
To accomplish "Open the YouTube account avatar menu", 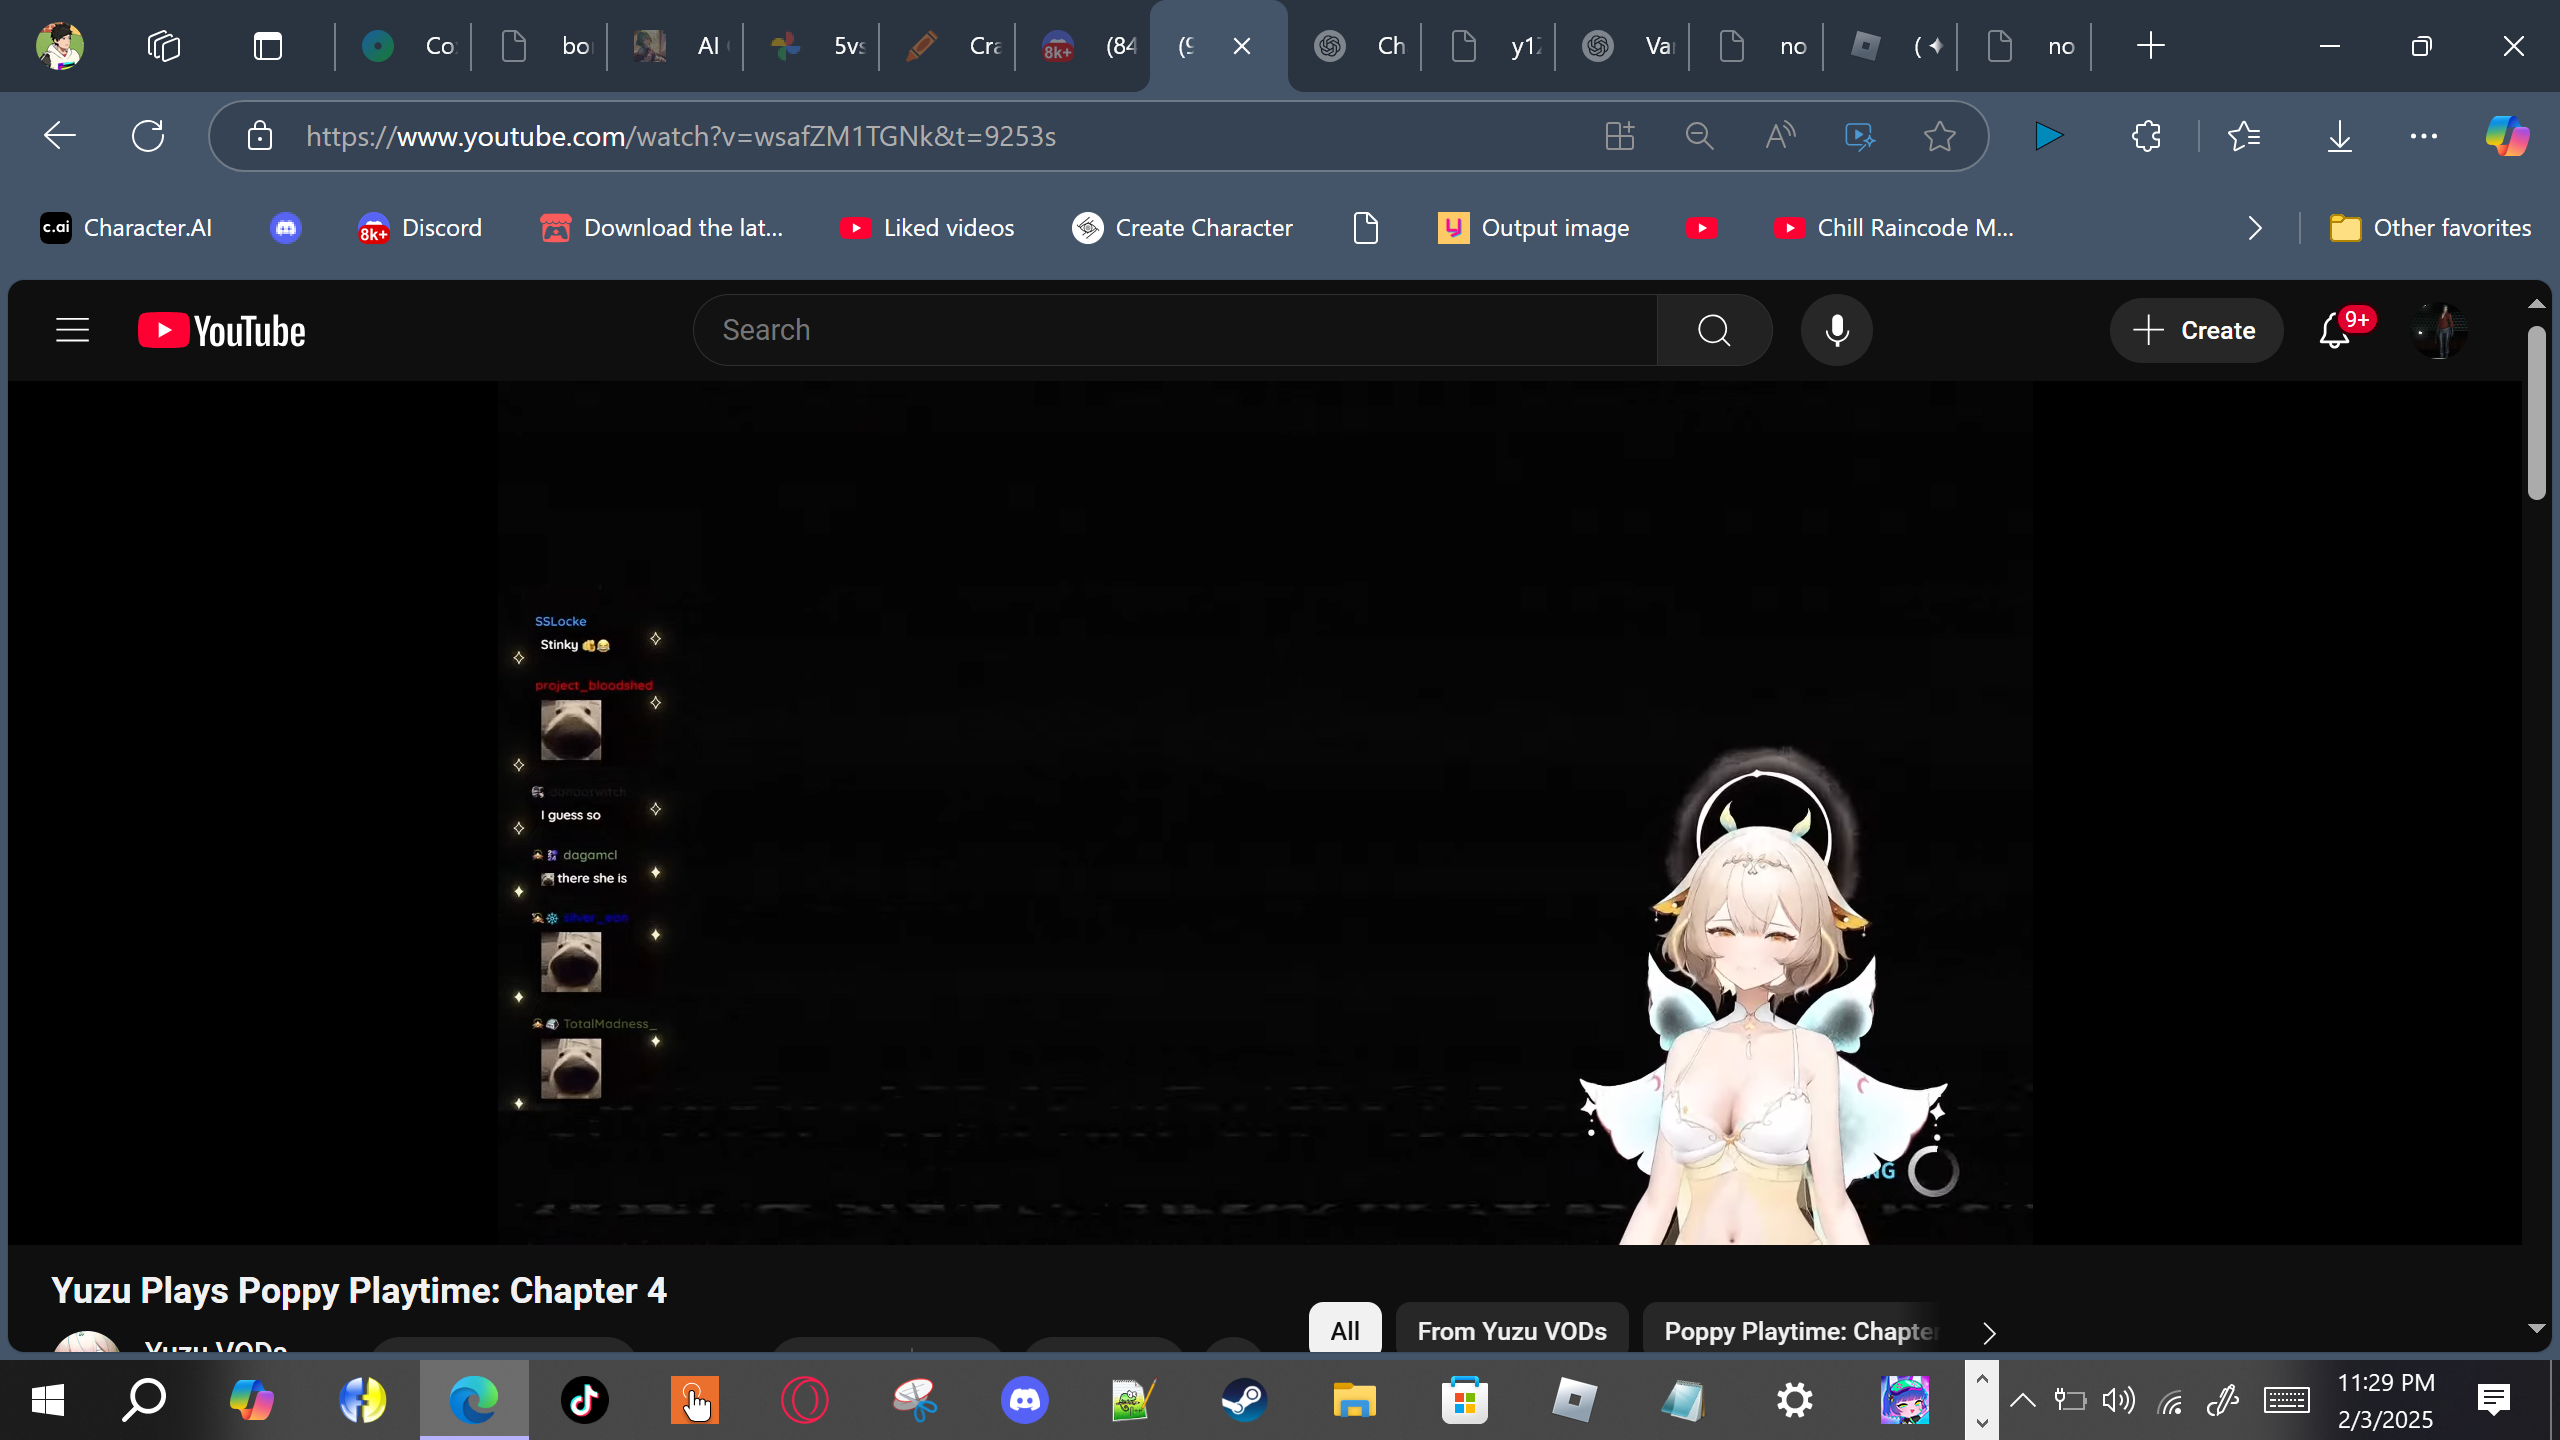I will [x=2439, y=330].
